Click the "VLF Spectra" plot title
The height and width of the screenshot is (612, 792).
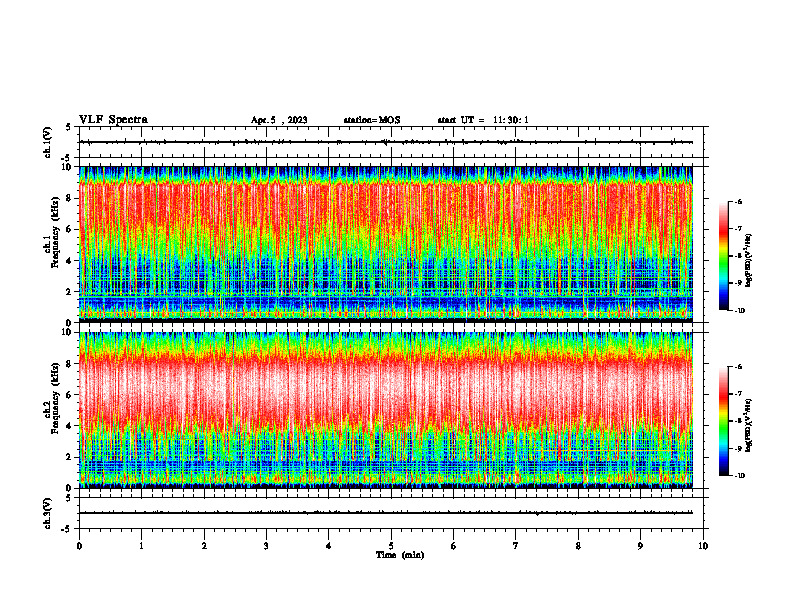pyautogui.click(x=113, y=120)
